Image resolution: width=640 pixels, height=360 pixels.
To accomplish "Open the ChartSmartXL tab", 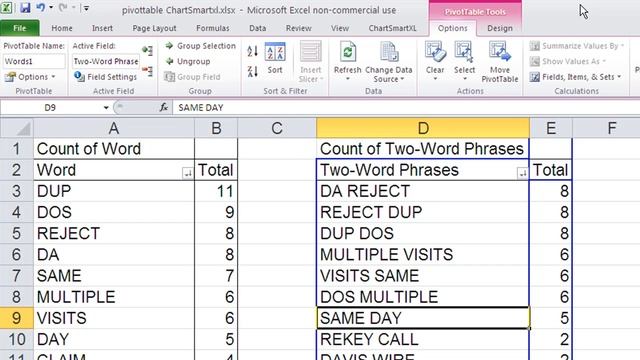I will (392, 28).
